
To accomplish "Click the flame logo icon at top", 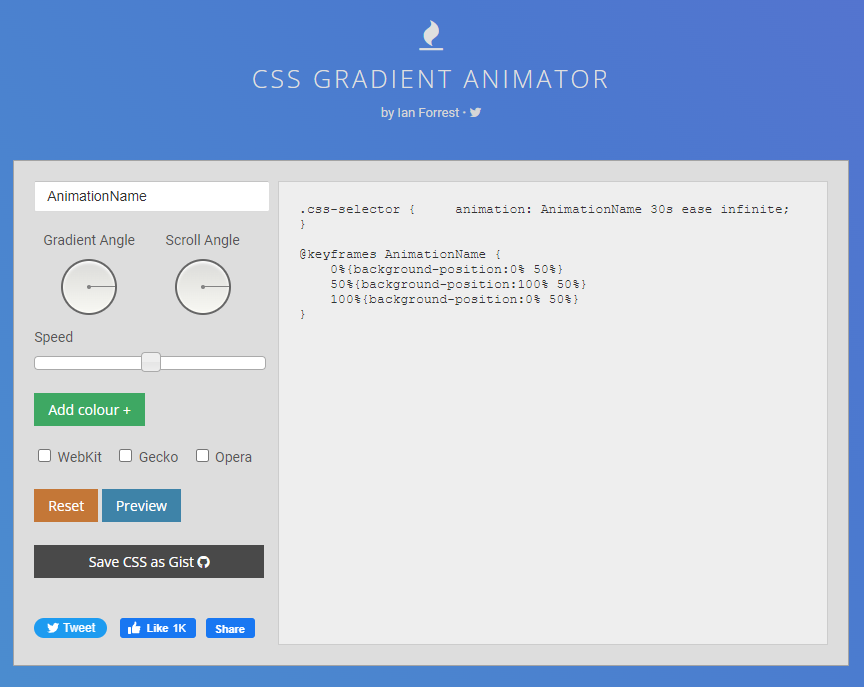I will click(431, 35).
